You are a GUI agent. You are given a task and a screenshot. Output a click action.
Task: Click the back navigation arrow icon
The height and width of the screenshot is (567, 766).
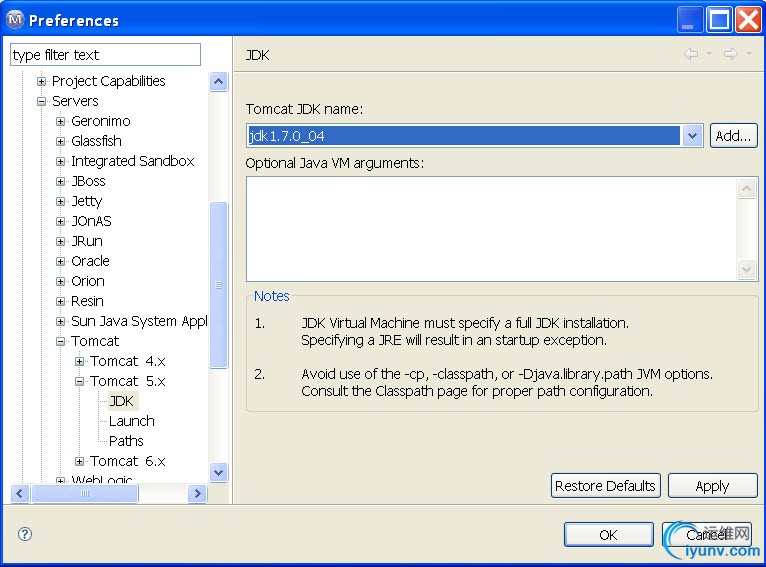point(691,54)
